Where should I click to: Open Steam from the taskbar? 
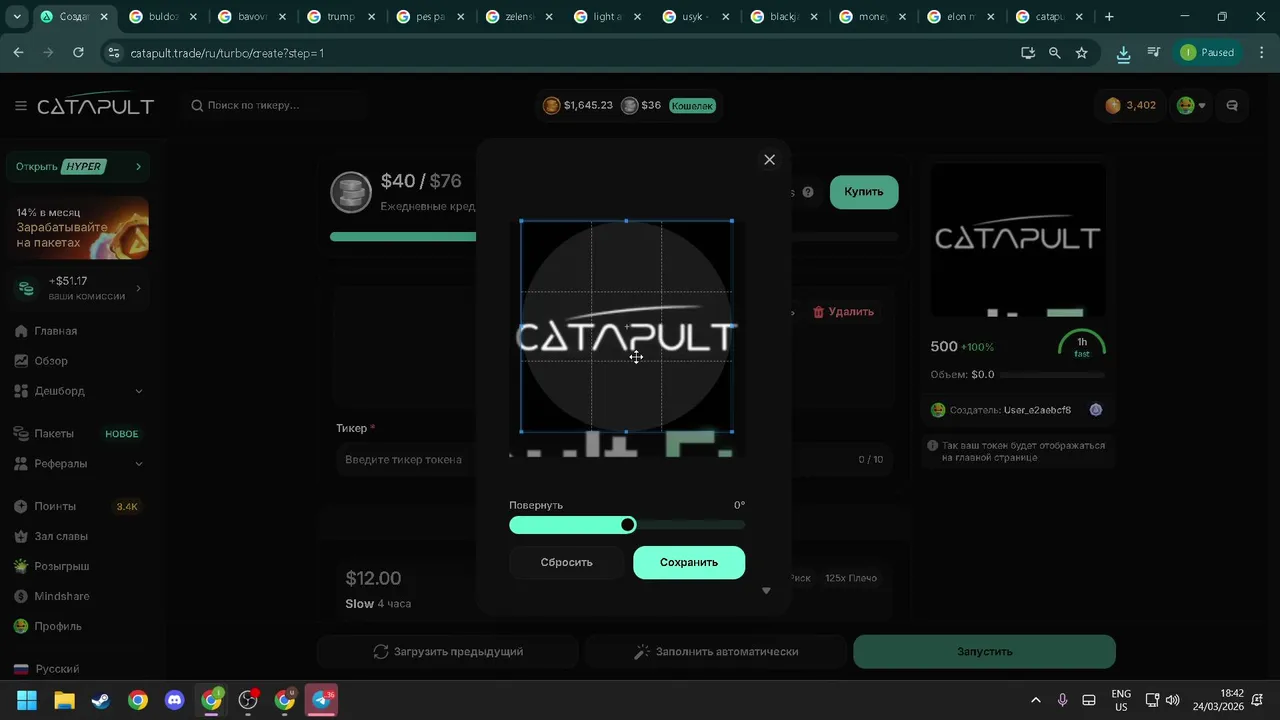click(x=101, y=700)
